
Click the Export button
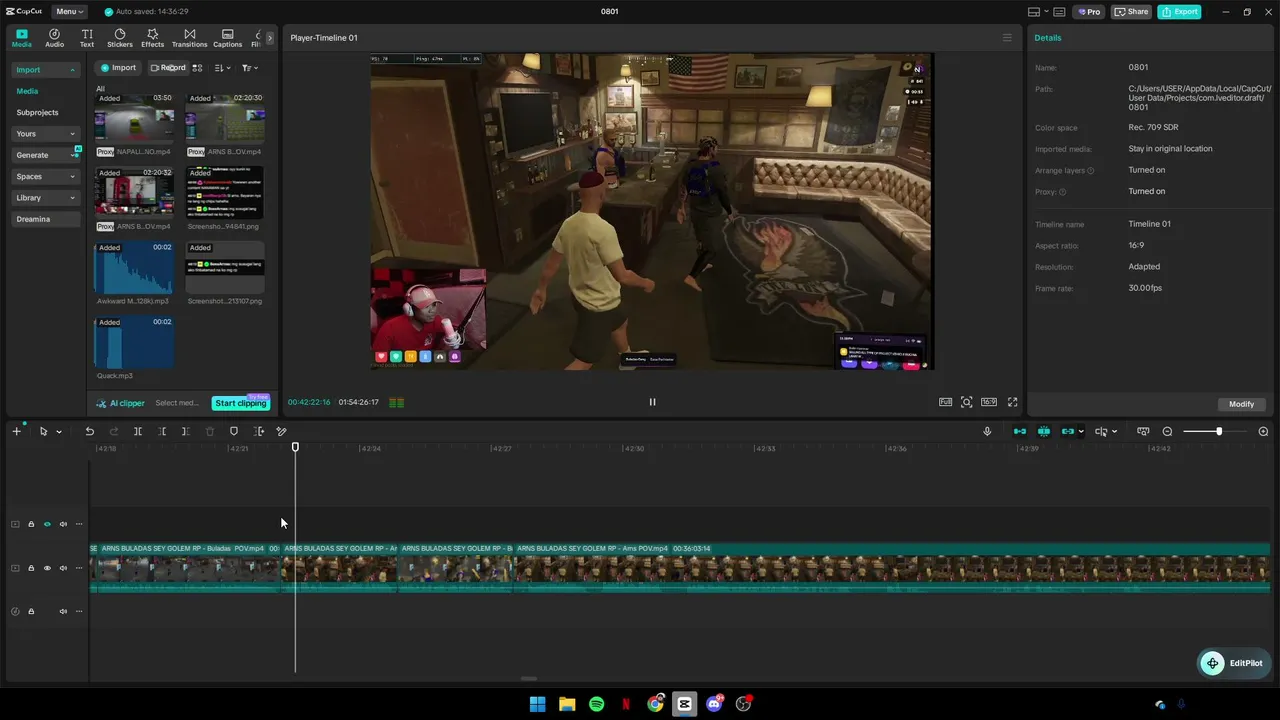[x=1179, y=12]
